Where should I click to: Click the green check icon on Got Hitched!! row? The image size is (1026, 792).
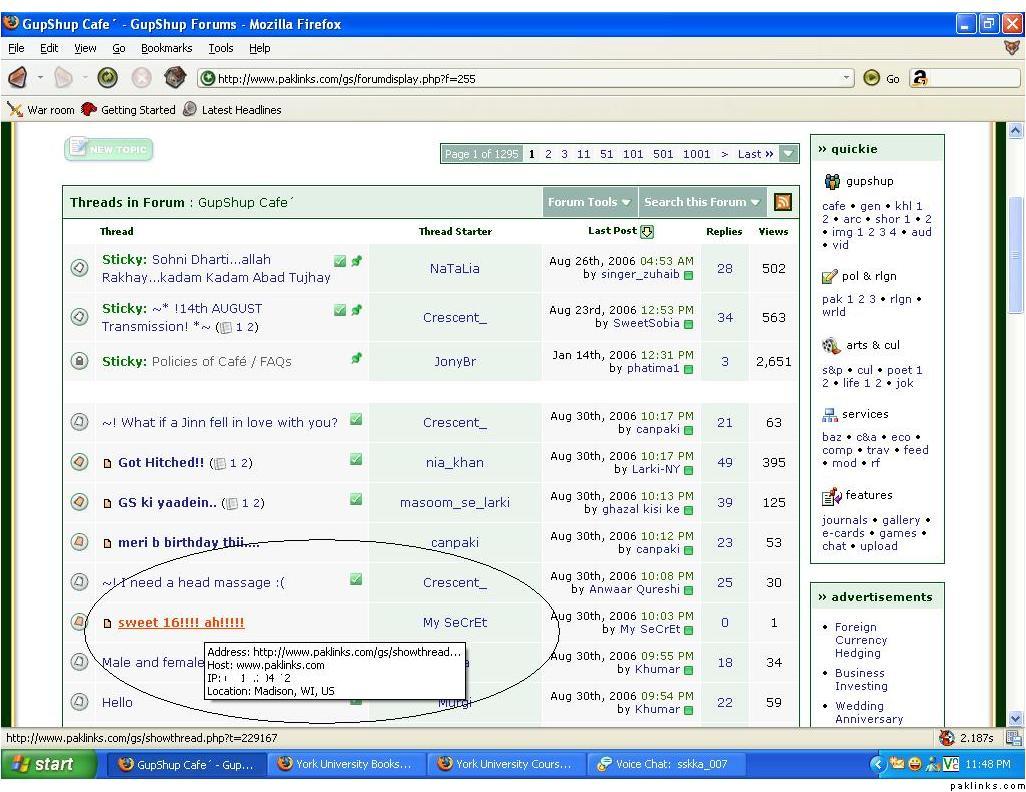click(x=356, y=460)
